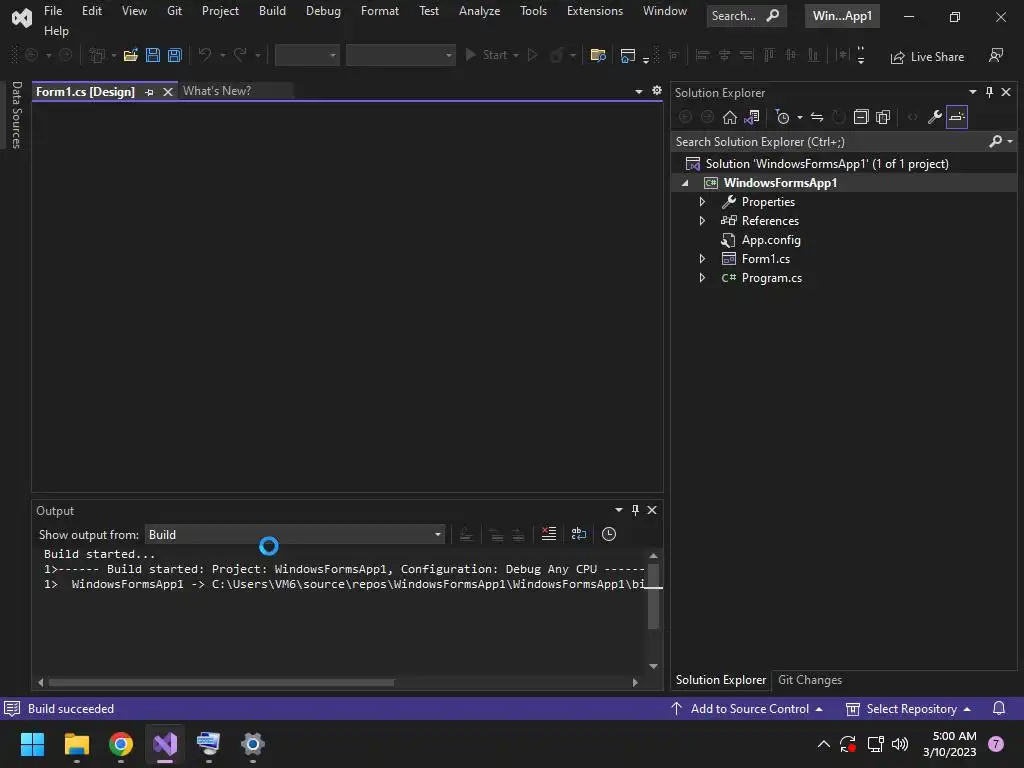The image size is (1024, 768).
Task: Open document tab list dropdown arrow
Action: point(639,91)
